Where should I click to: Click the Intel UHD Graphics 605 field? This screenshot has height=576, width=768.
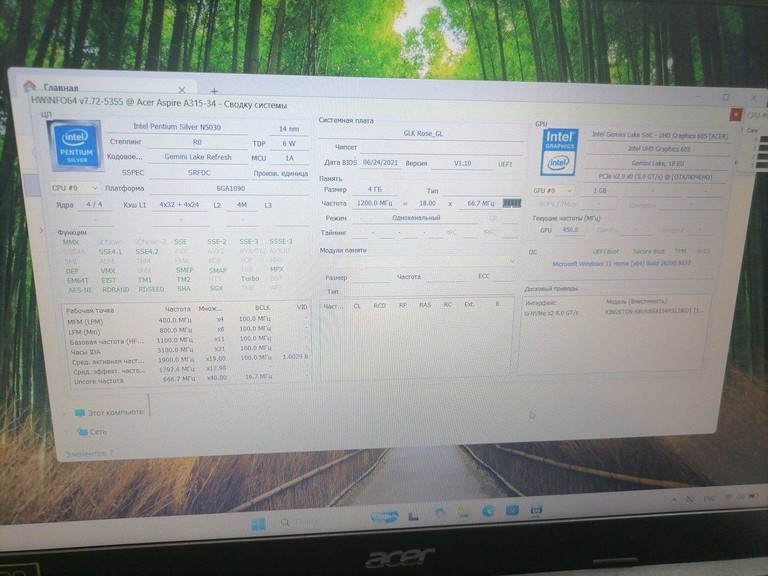[x=659, y=149]
